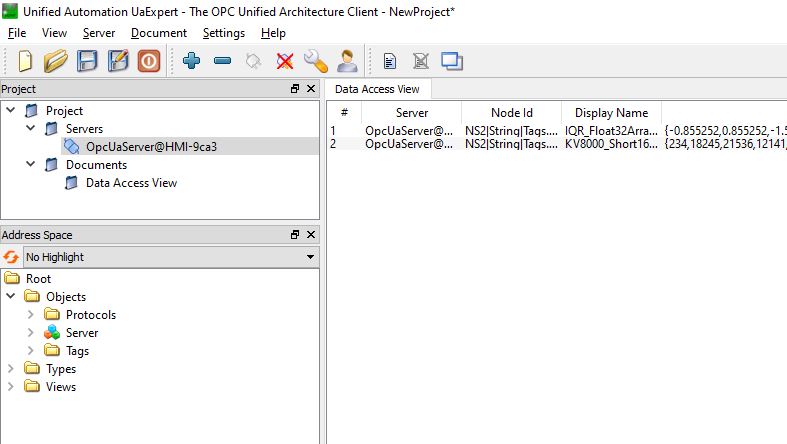Sort by the Server column header
This screenshot has width=787, height=444.
pos(412,112)
